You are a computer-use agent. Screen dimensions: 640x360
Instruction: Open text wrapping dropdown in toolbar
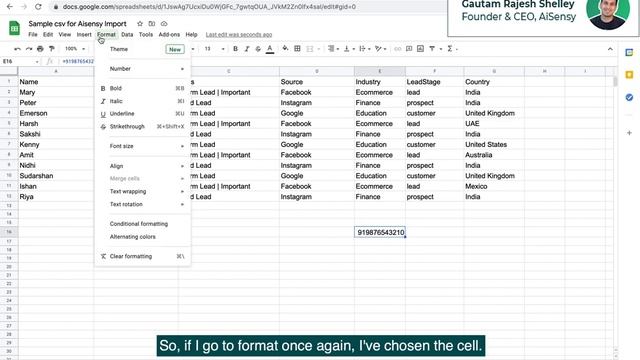point(364,49)
